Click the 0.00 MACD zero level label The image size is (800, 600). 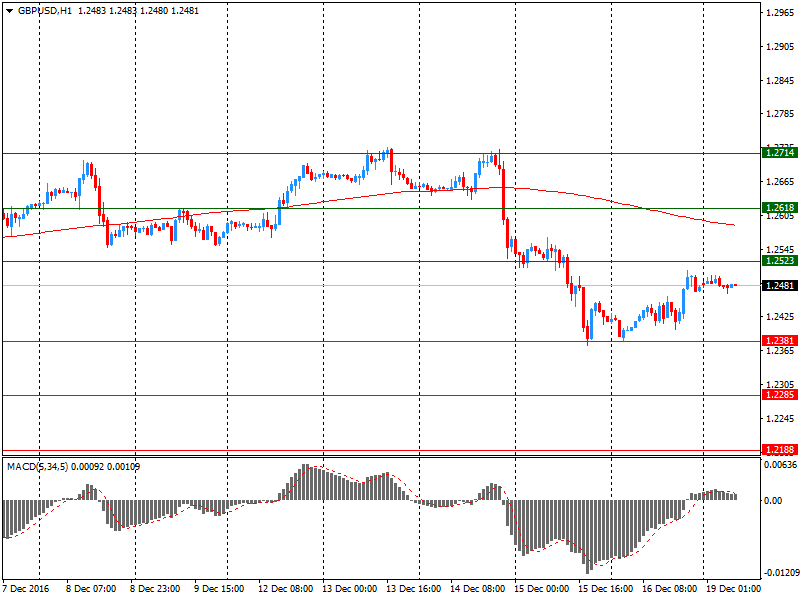(x=773, y=501)
